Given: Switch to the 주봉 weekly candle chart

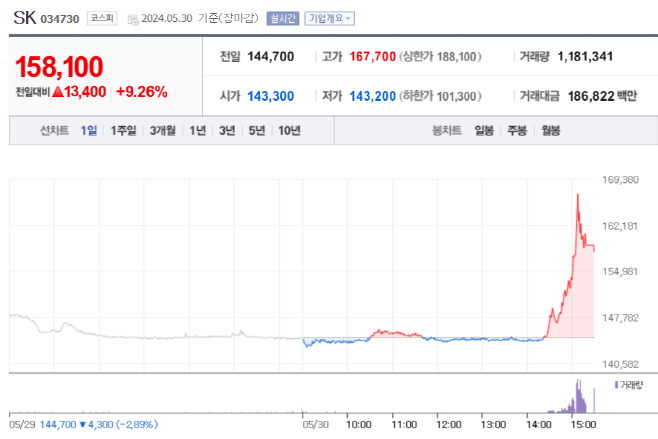Looking at the screenshot, I should pos(517,131).
